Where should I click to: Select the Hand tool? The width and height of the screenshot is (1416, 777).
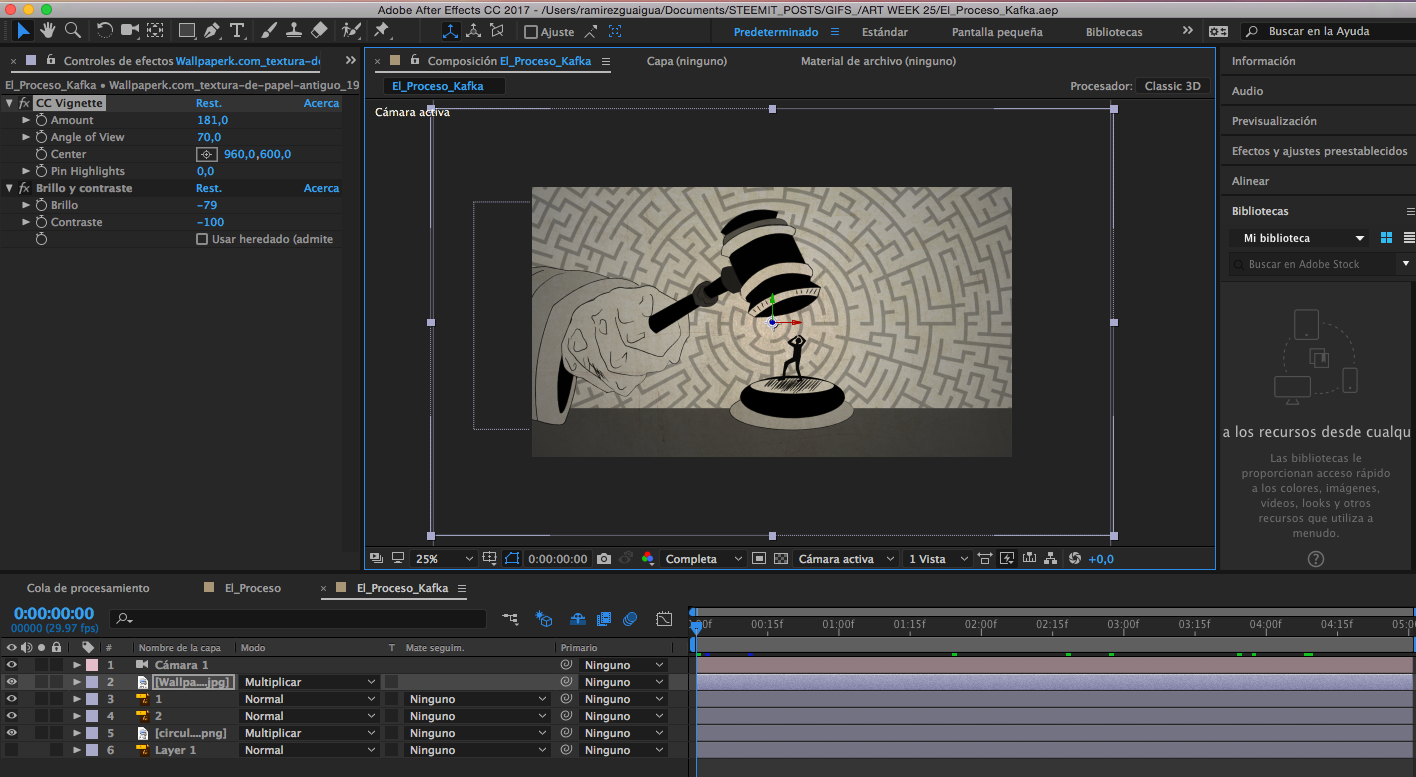click(x=47, y=30)
